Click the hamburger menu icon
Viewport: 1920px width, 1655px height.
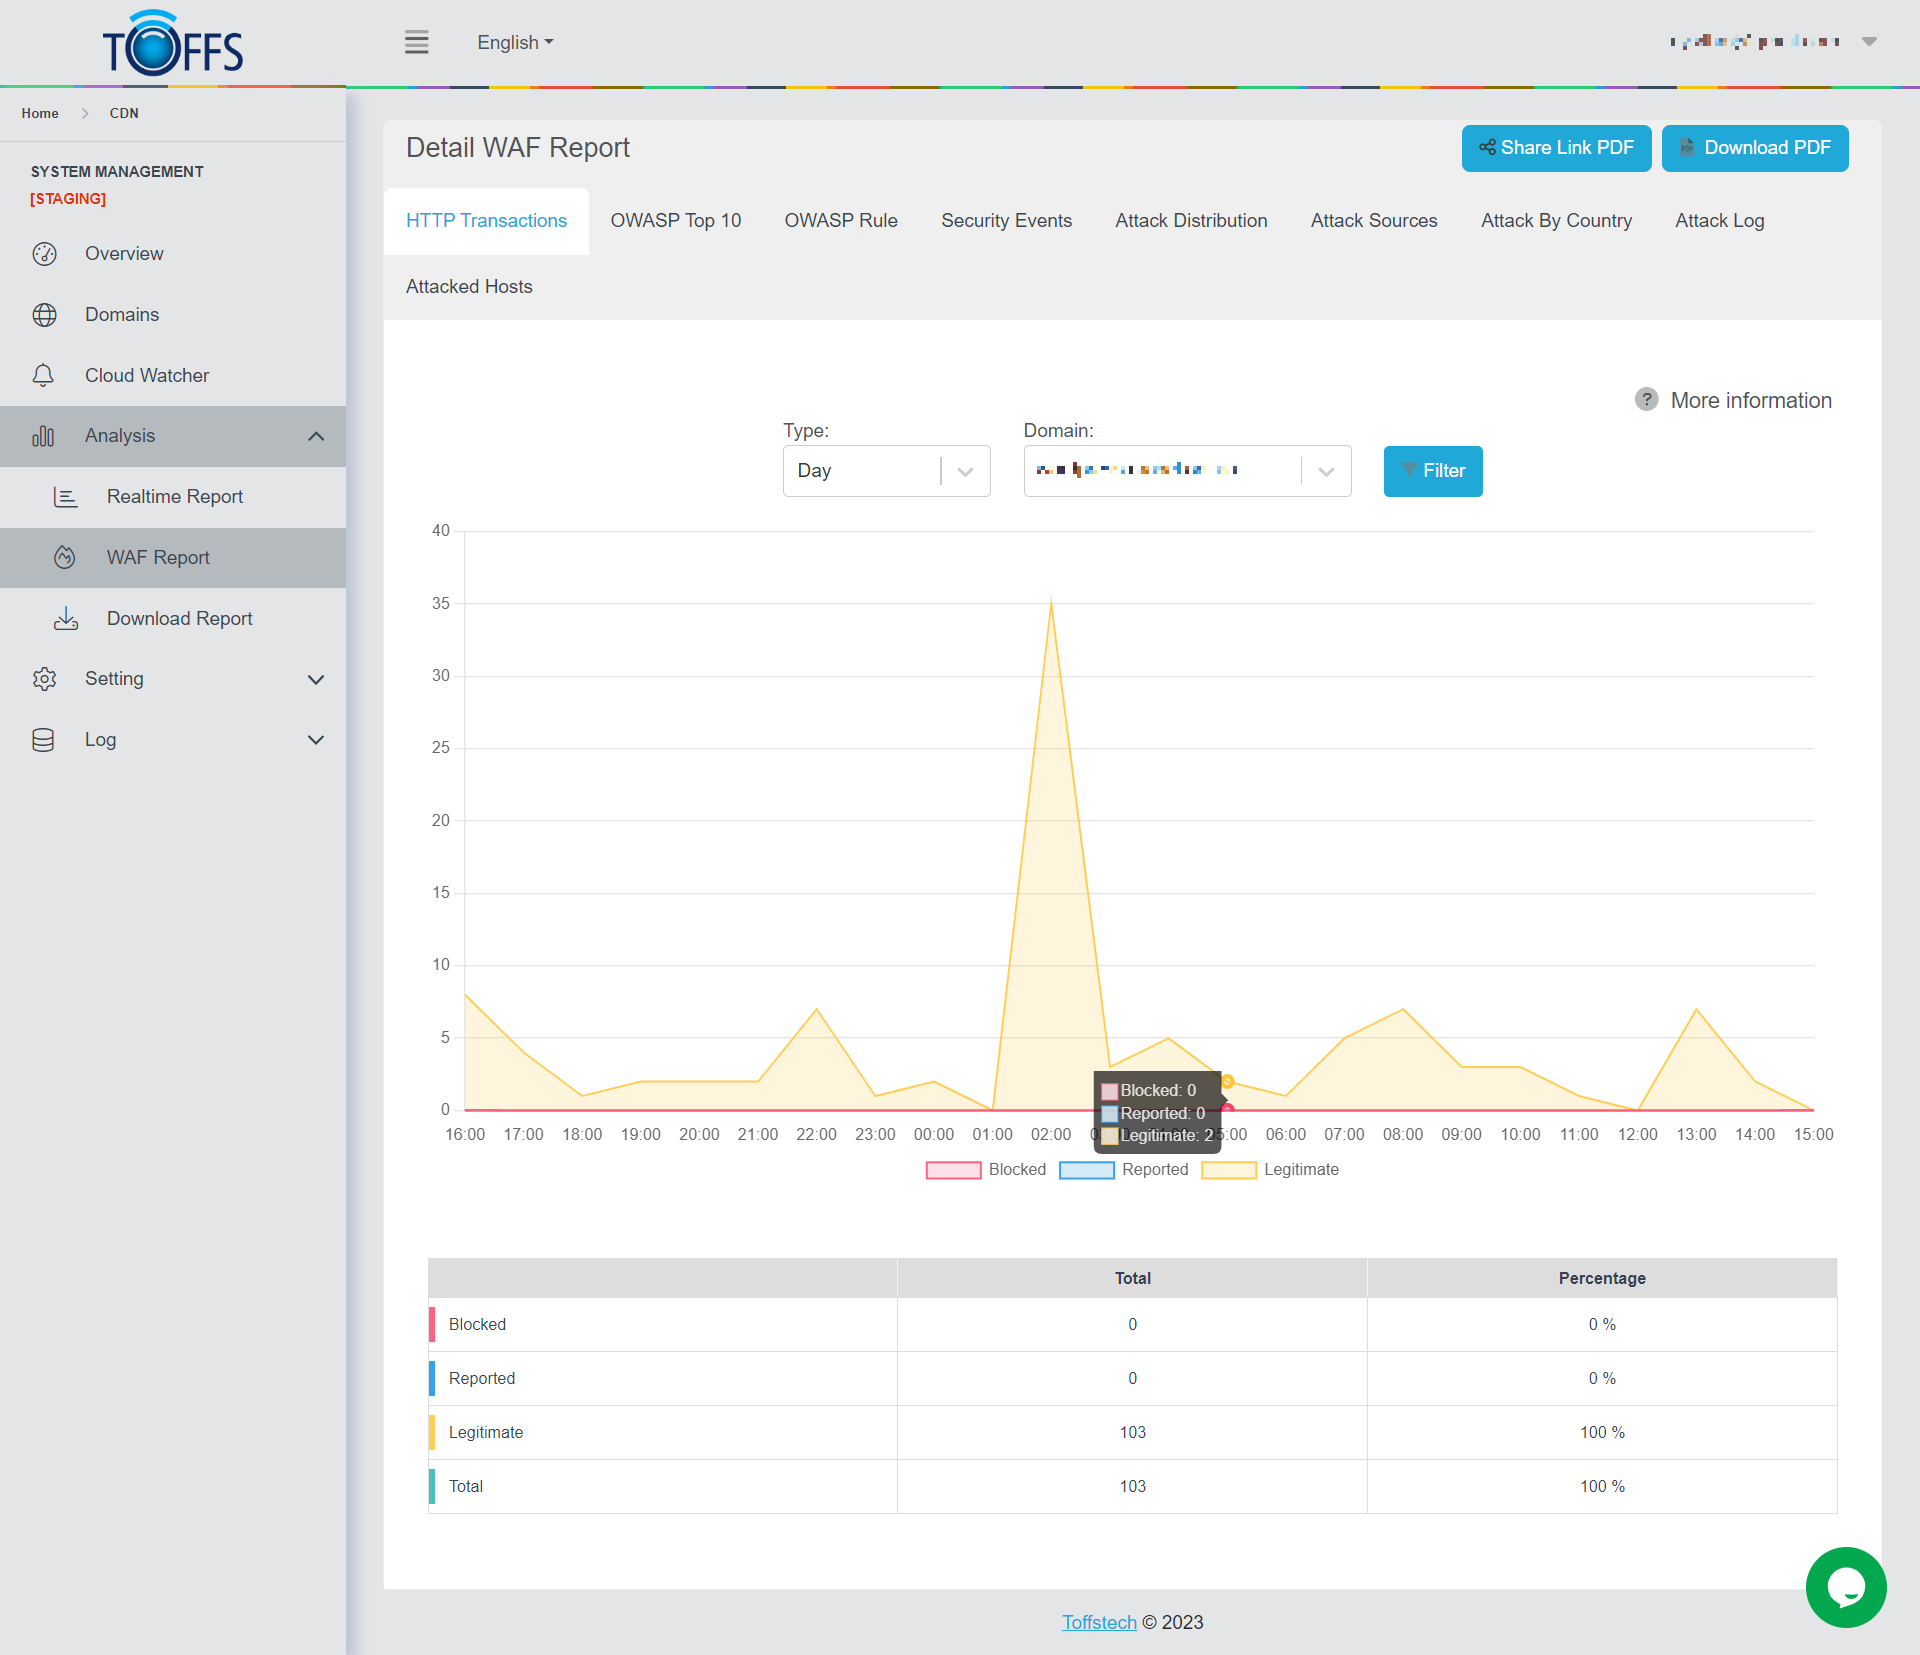(416, 42)
